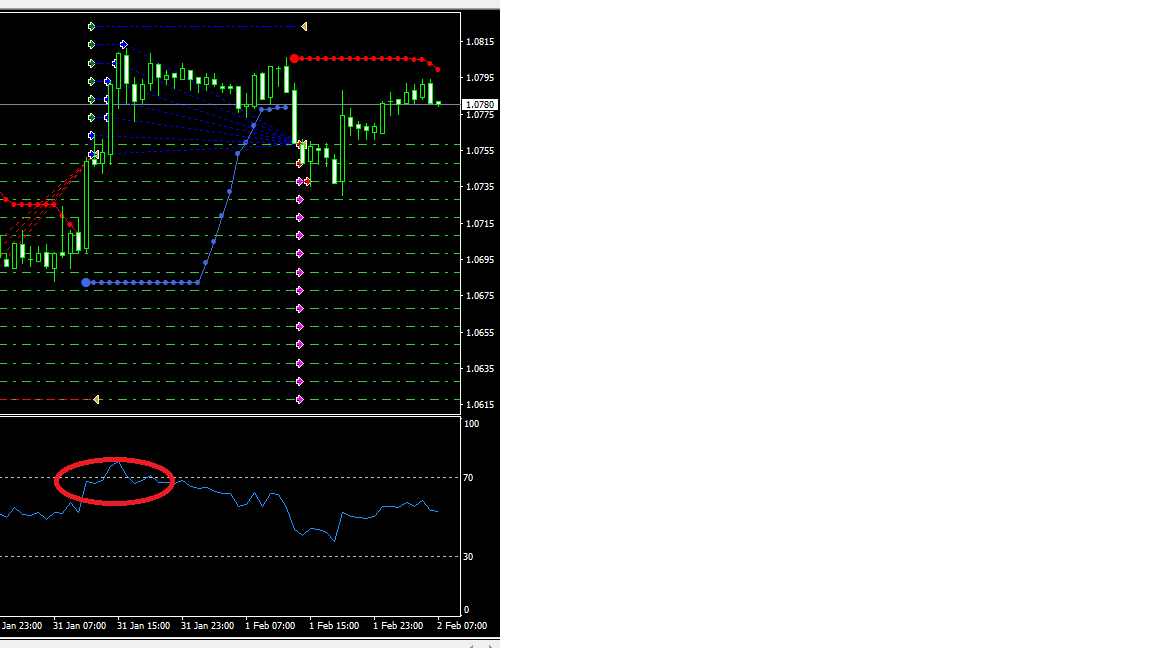Select the yellow triangle ending the top blue dashed line
Viewport: 1152px width, 648px height.
[303, 26]
